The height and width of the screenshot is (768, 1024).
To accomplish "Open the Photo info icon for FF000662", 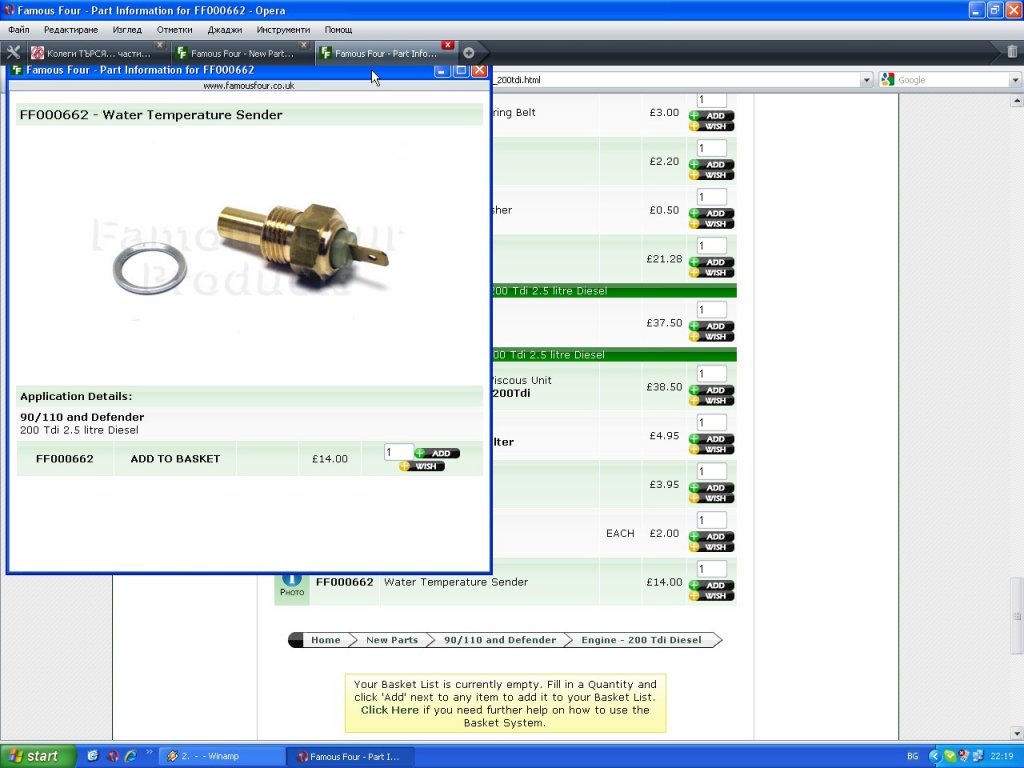I will tap(292, 583).
